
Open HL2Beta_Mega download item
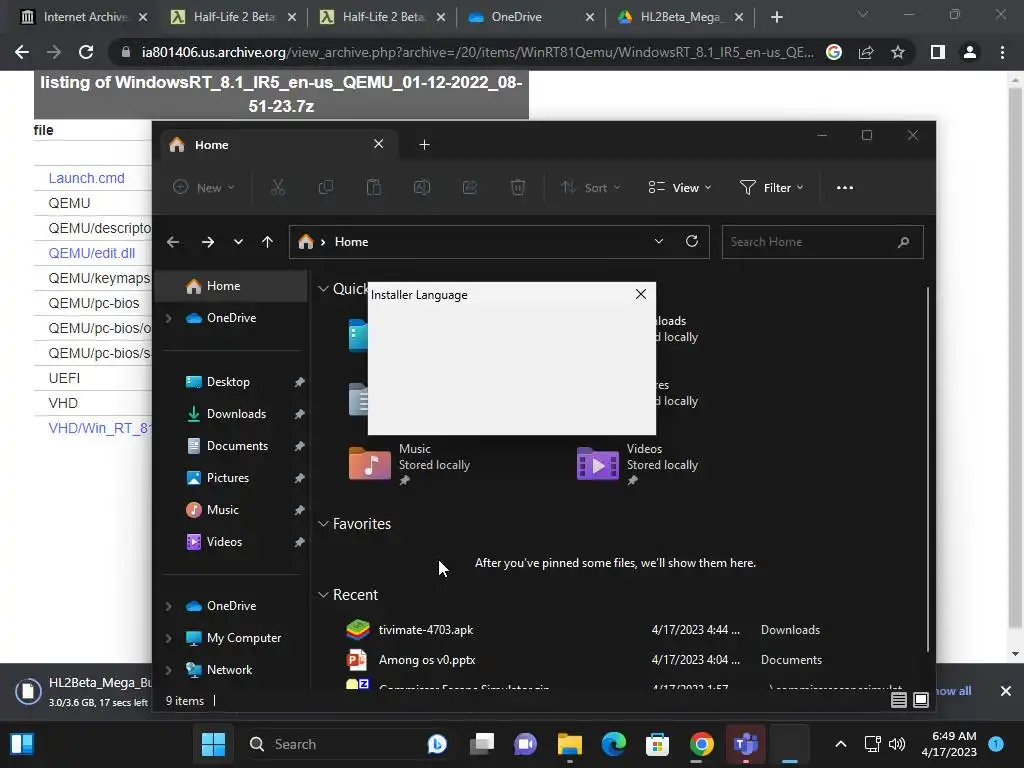(82, 691)
